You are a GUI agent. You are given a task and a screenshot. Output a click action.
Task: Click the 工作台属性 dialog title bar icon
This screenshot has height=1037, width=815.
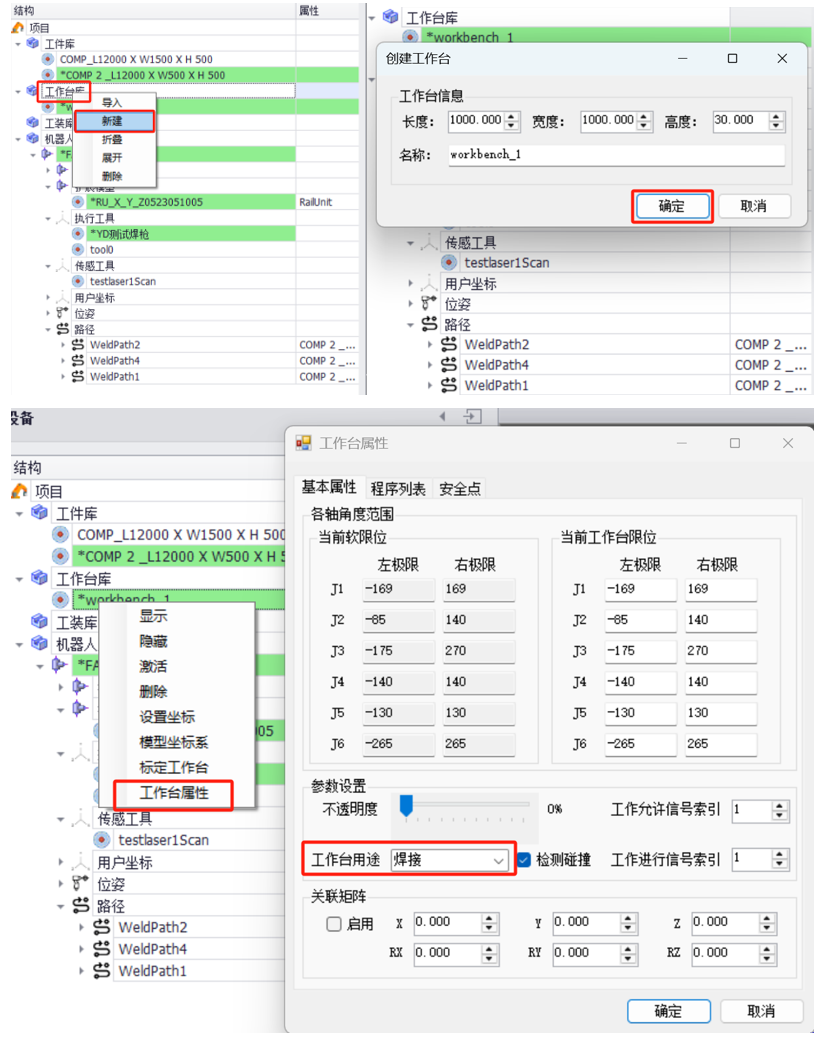304,443
